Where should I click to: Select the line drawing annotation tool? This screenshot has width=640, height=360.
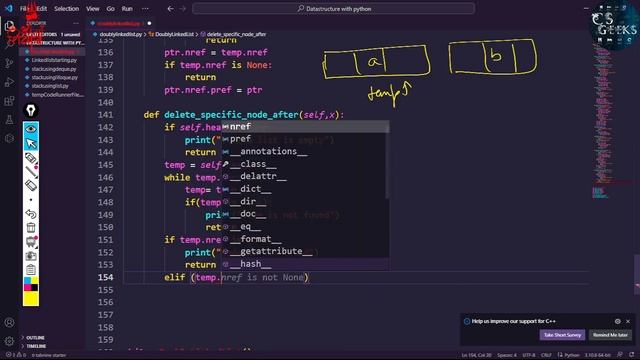[x=31, y=172]
